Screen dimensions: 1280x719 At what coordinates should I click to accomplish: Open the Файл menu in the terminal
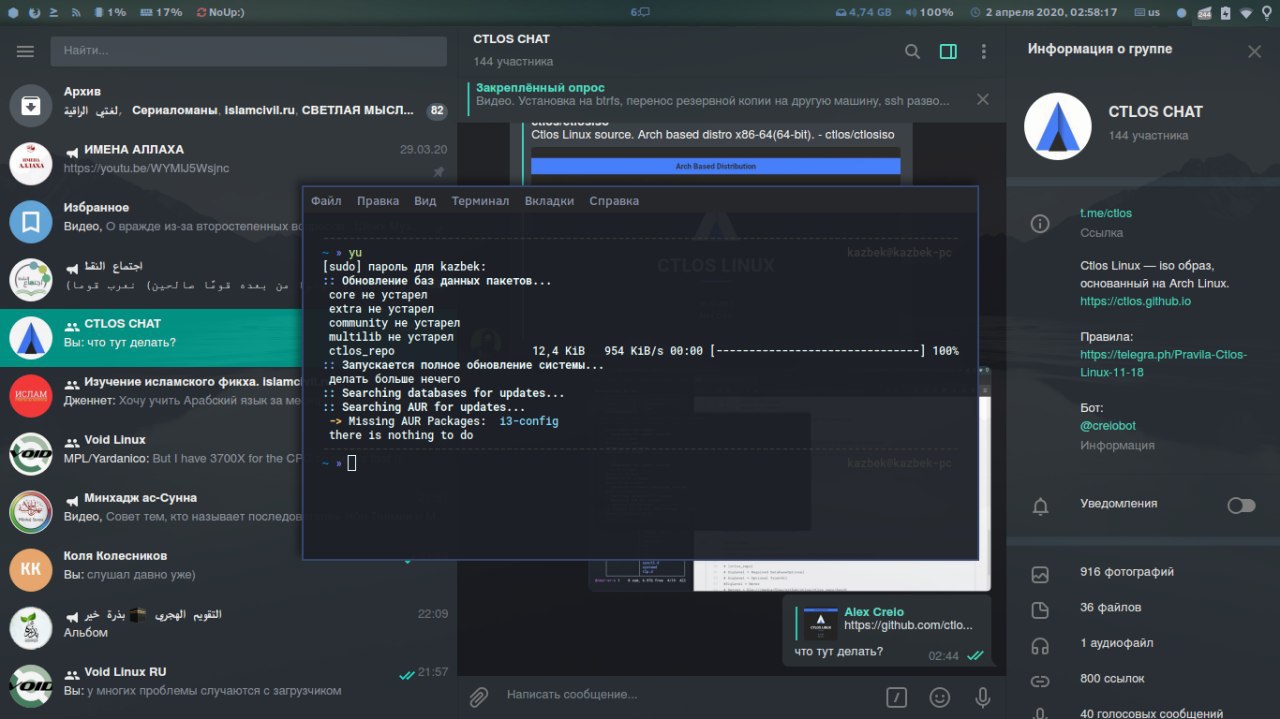[x=326, y=201]
